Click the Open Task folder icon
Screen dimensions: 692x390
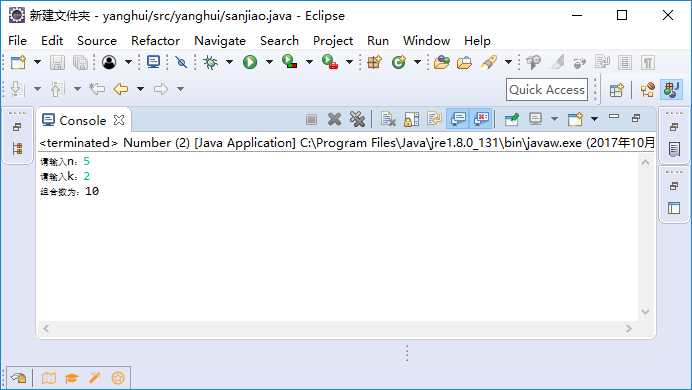pos(464,63)
